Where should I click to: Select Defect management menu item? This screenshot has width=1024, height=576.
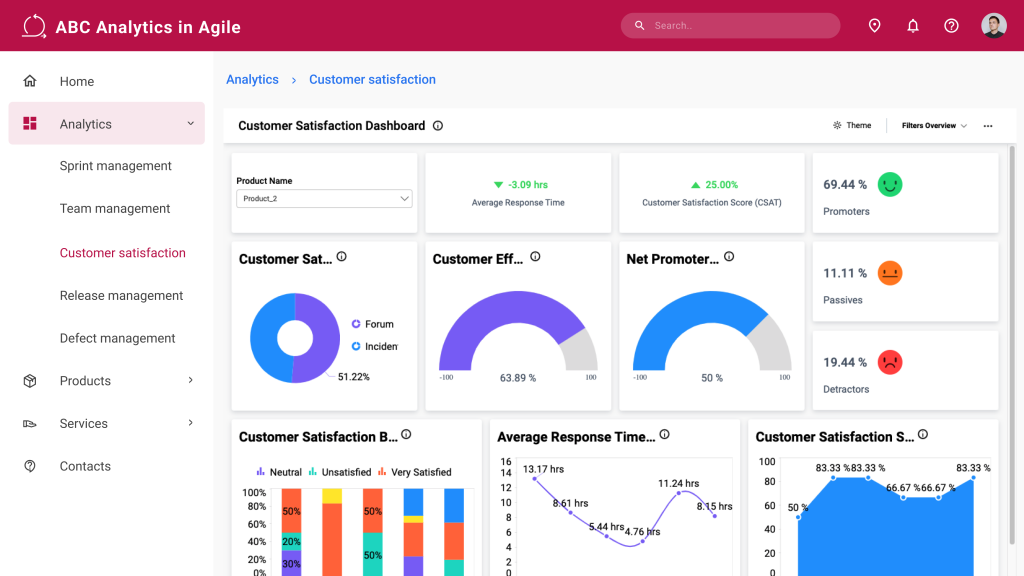[118, 338]
